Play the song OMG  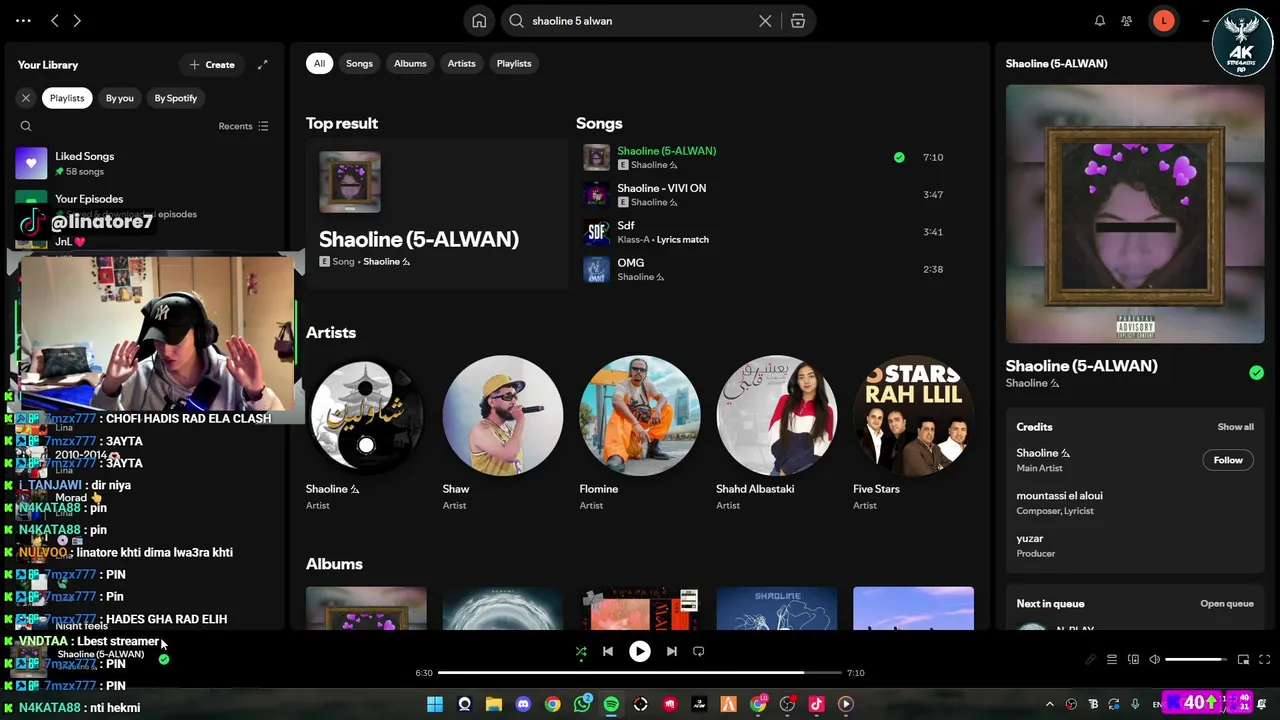click(x=765, y=269)
